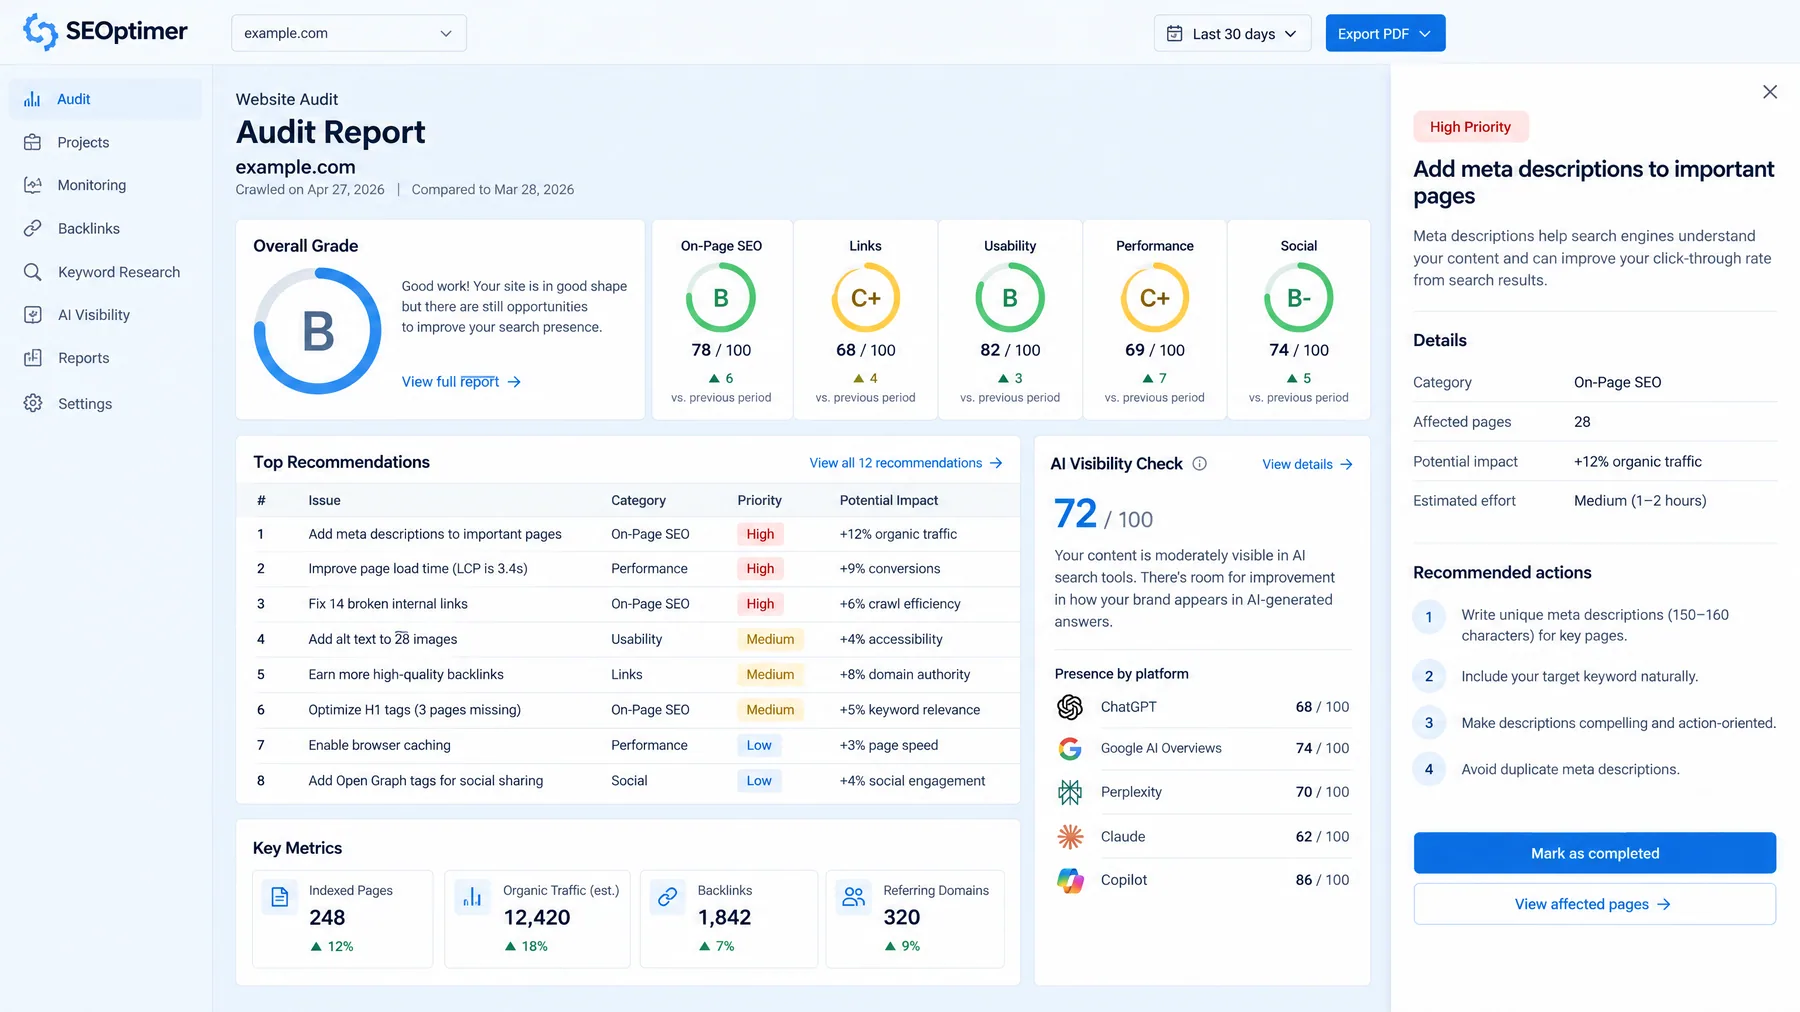1800x1012 pixels.
Task: Select row Add Open Graph tags
Action: [x=628, y=781]
